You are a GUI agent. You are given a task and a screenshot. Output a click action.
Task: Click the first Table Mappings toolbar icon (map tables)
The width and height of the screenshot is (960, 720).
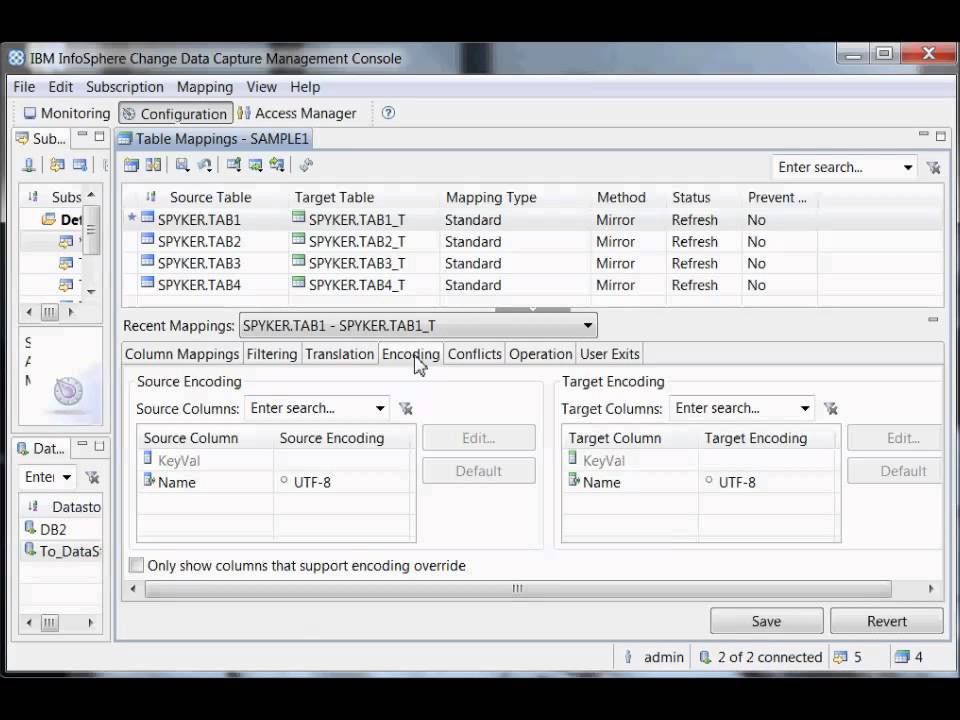[x=131, y=165]
